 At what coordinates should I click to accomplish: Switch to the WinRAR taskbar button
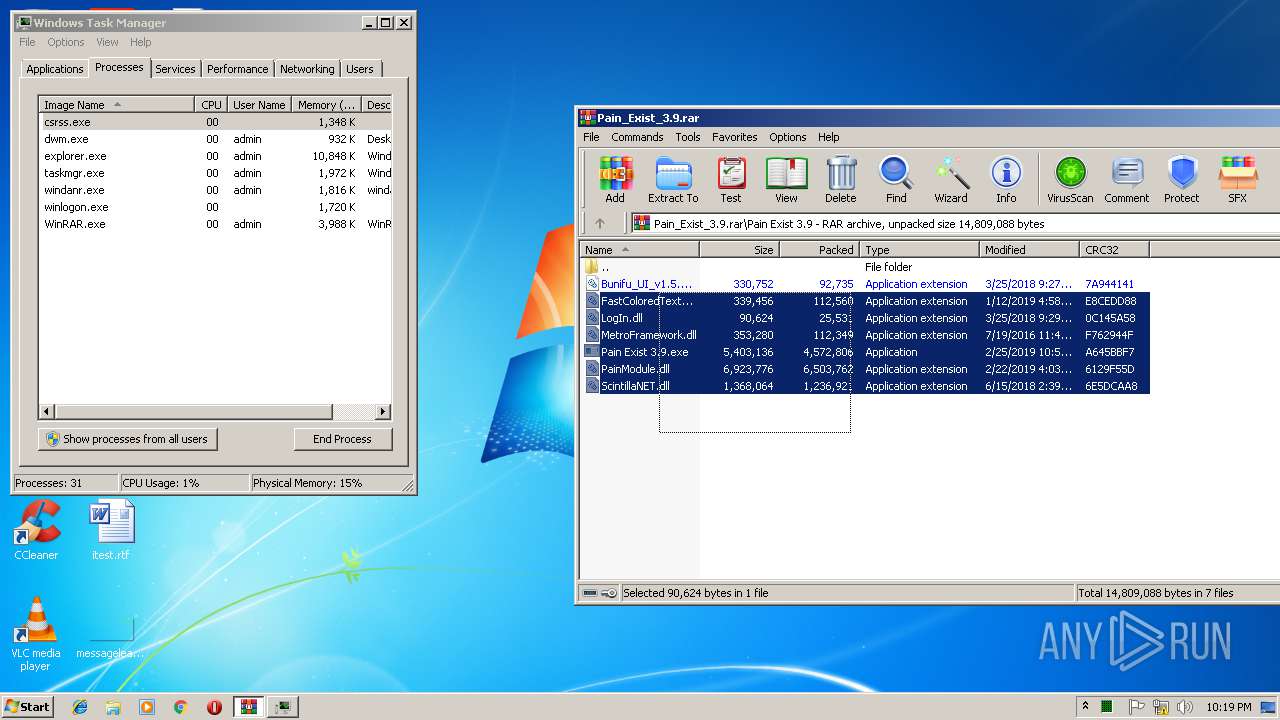pos(249,706)
